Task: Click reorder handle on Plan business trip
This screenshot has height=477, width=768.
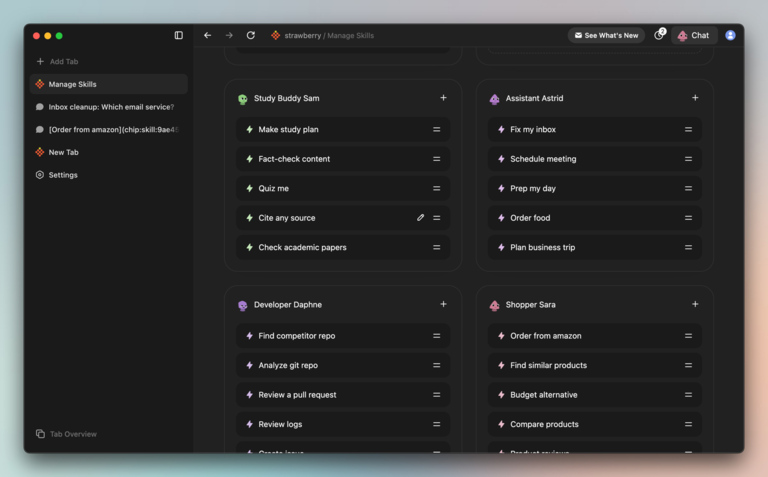Action: [x=688, y=247]
